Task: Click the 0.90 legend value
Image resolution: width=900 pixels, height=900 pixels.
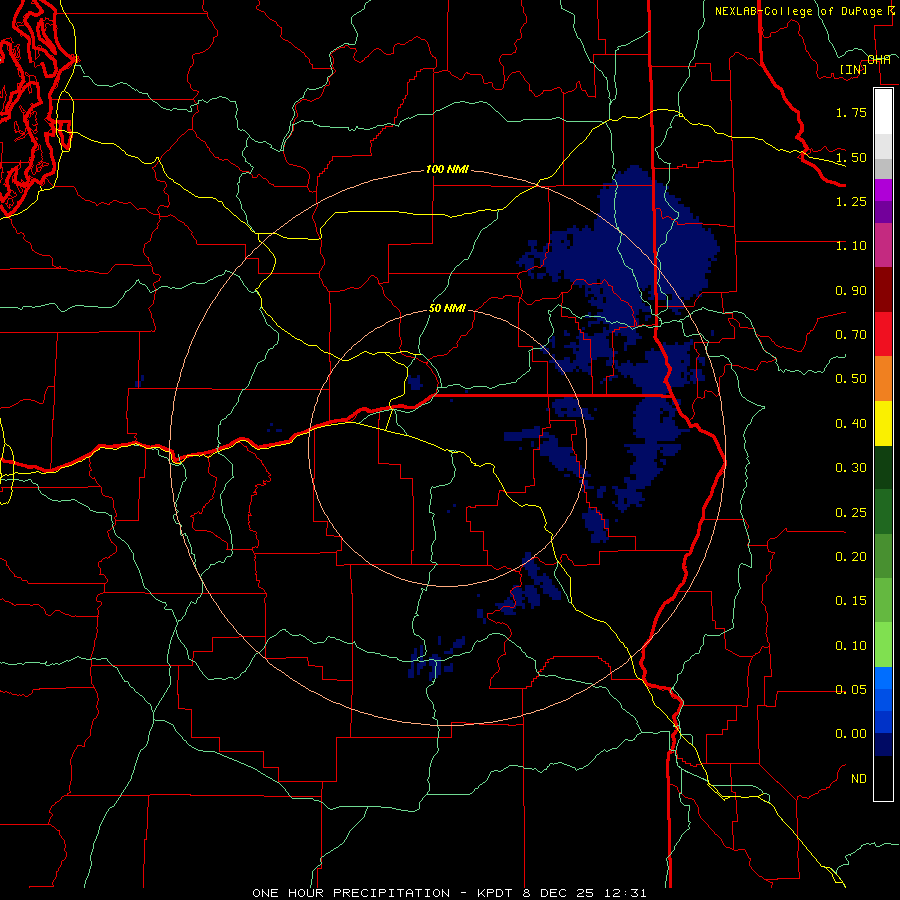Action: tap(851, 290)
